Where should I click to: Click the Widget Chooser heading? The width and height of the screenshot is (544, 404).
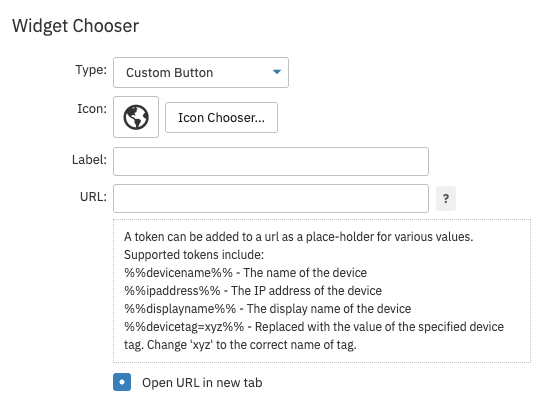tap(76, 26)
